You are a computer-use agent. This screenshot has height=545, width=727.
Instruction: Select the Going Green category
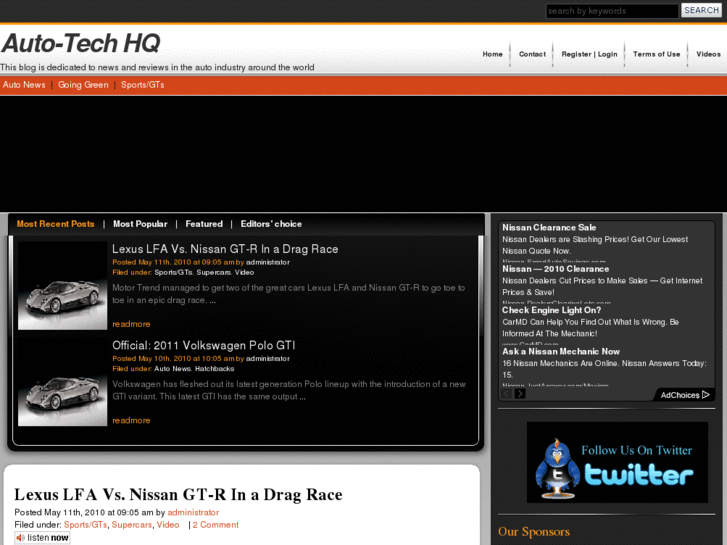[x=83, y=85]
